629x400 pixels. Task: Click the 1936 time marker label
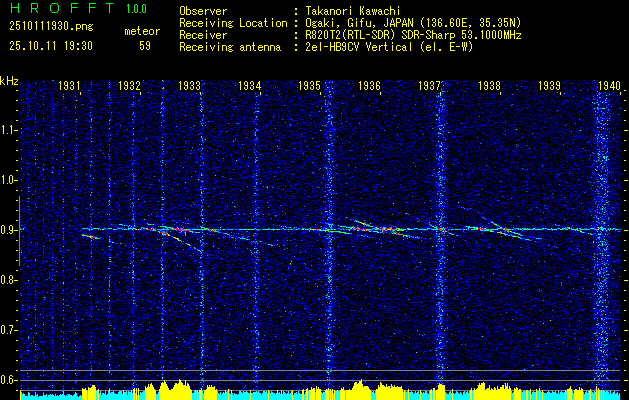coord(369,85)
